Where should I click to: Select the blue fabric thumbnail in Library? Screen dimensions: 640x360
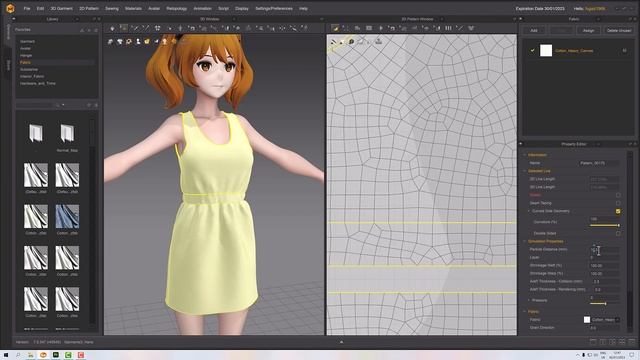pyautogui.click(x=67, y=216)
